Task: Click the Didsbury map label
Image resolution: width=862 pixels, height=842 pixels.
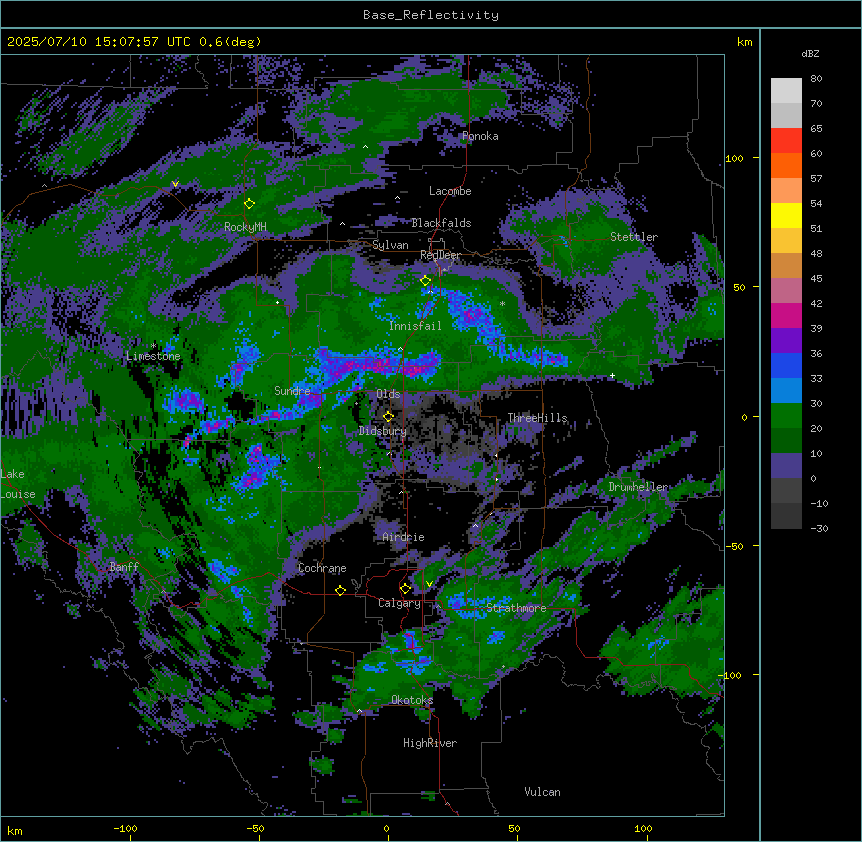Action: [x=383, y=431]
